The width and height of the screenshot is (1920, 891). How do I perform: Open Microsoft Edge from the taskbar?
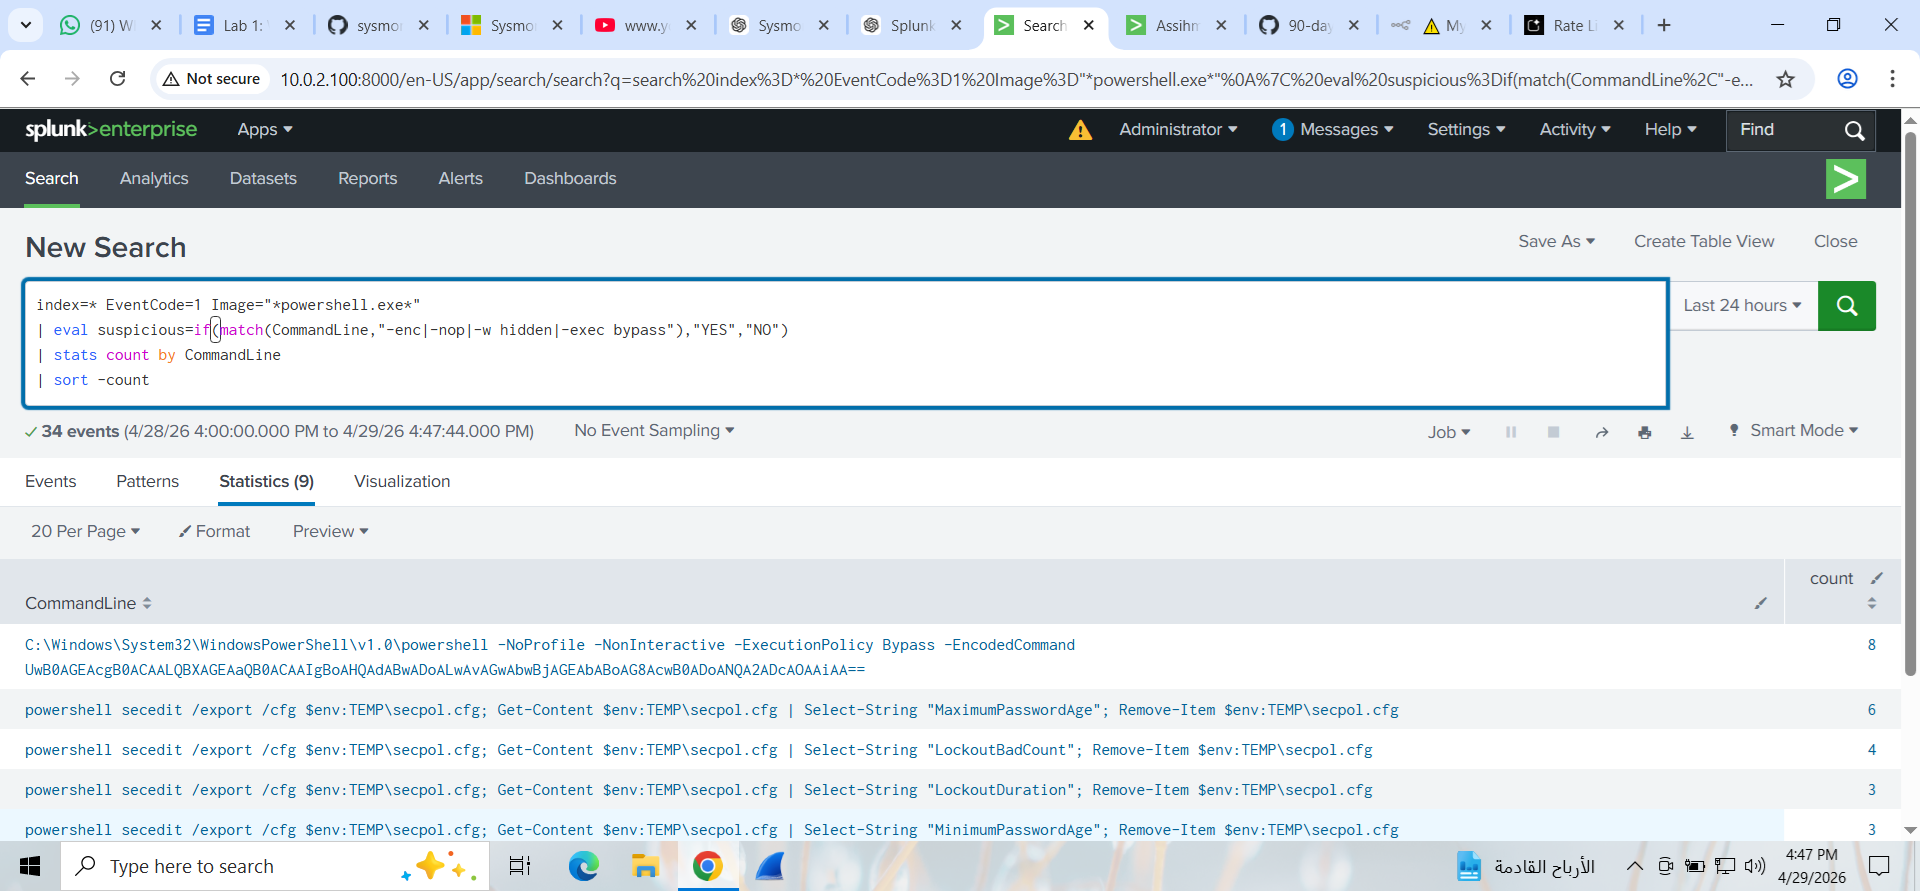click(583, 866)
